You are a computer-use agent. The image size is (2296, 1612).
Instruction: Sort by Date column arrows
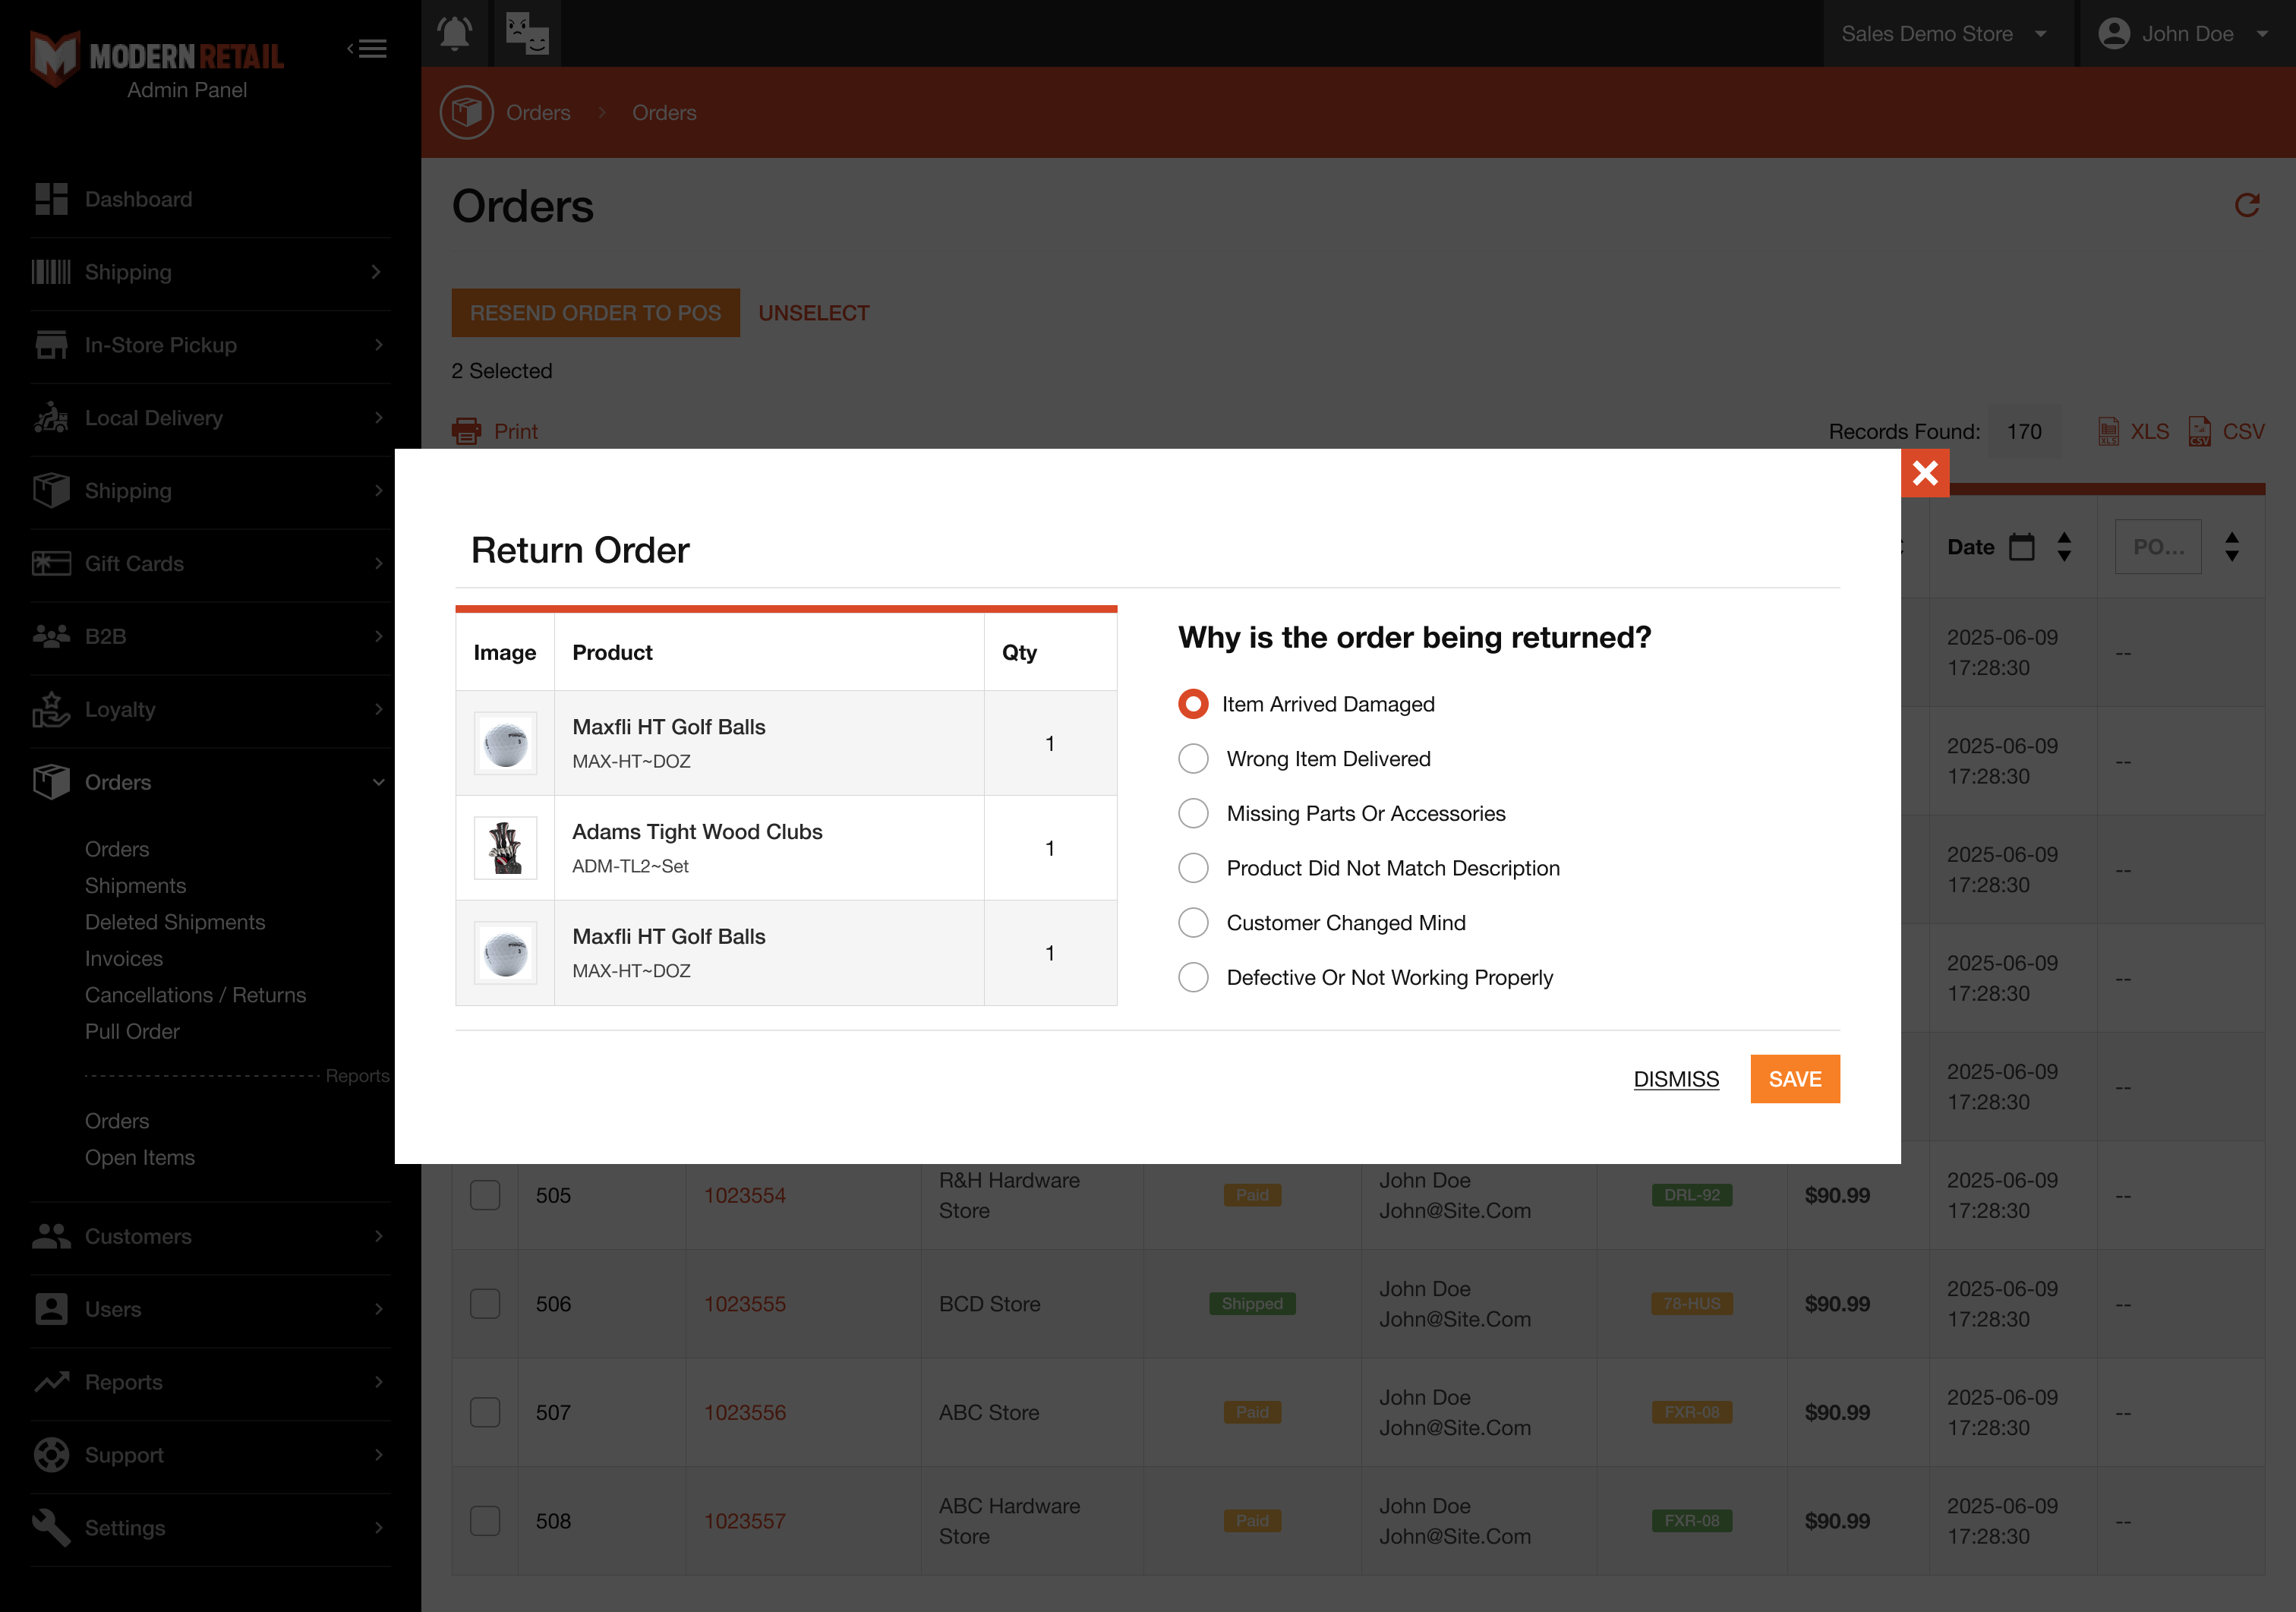(x=2064, y=547)
